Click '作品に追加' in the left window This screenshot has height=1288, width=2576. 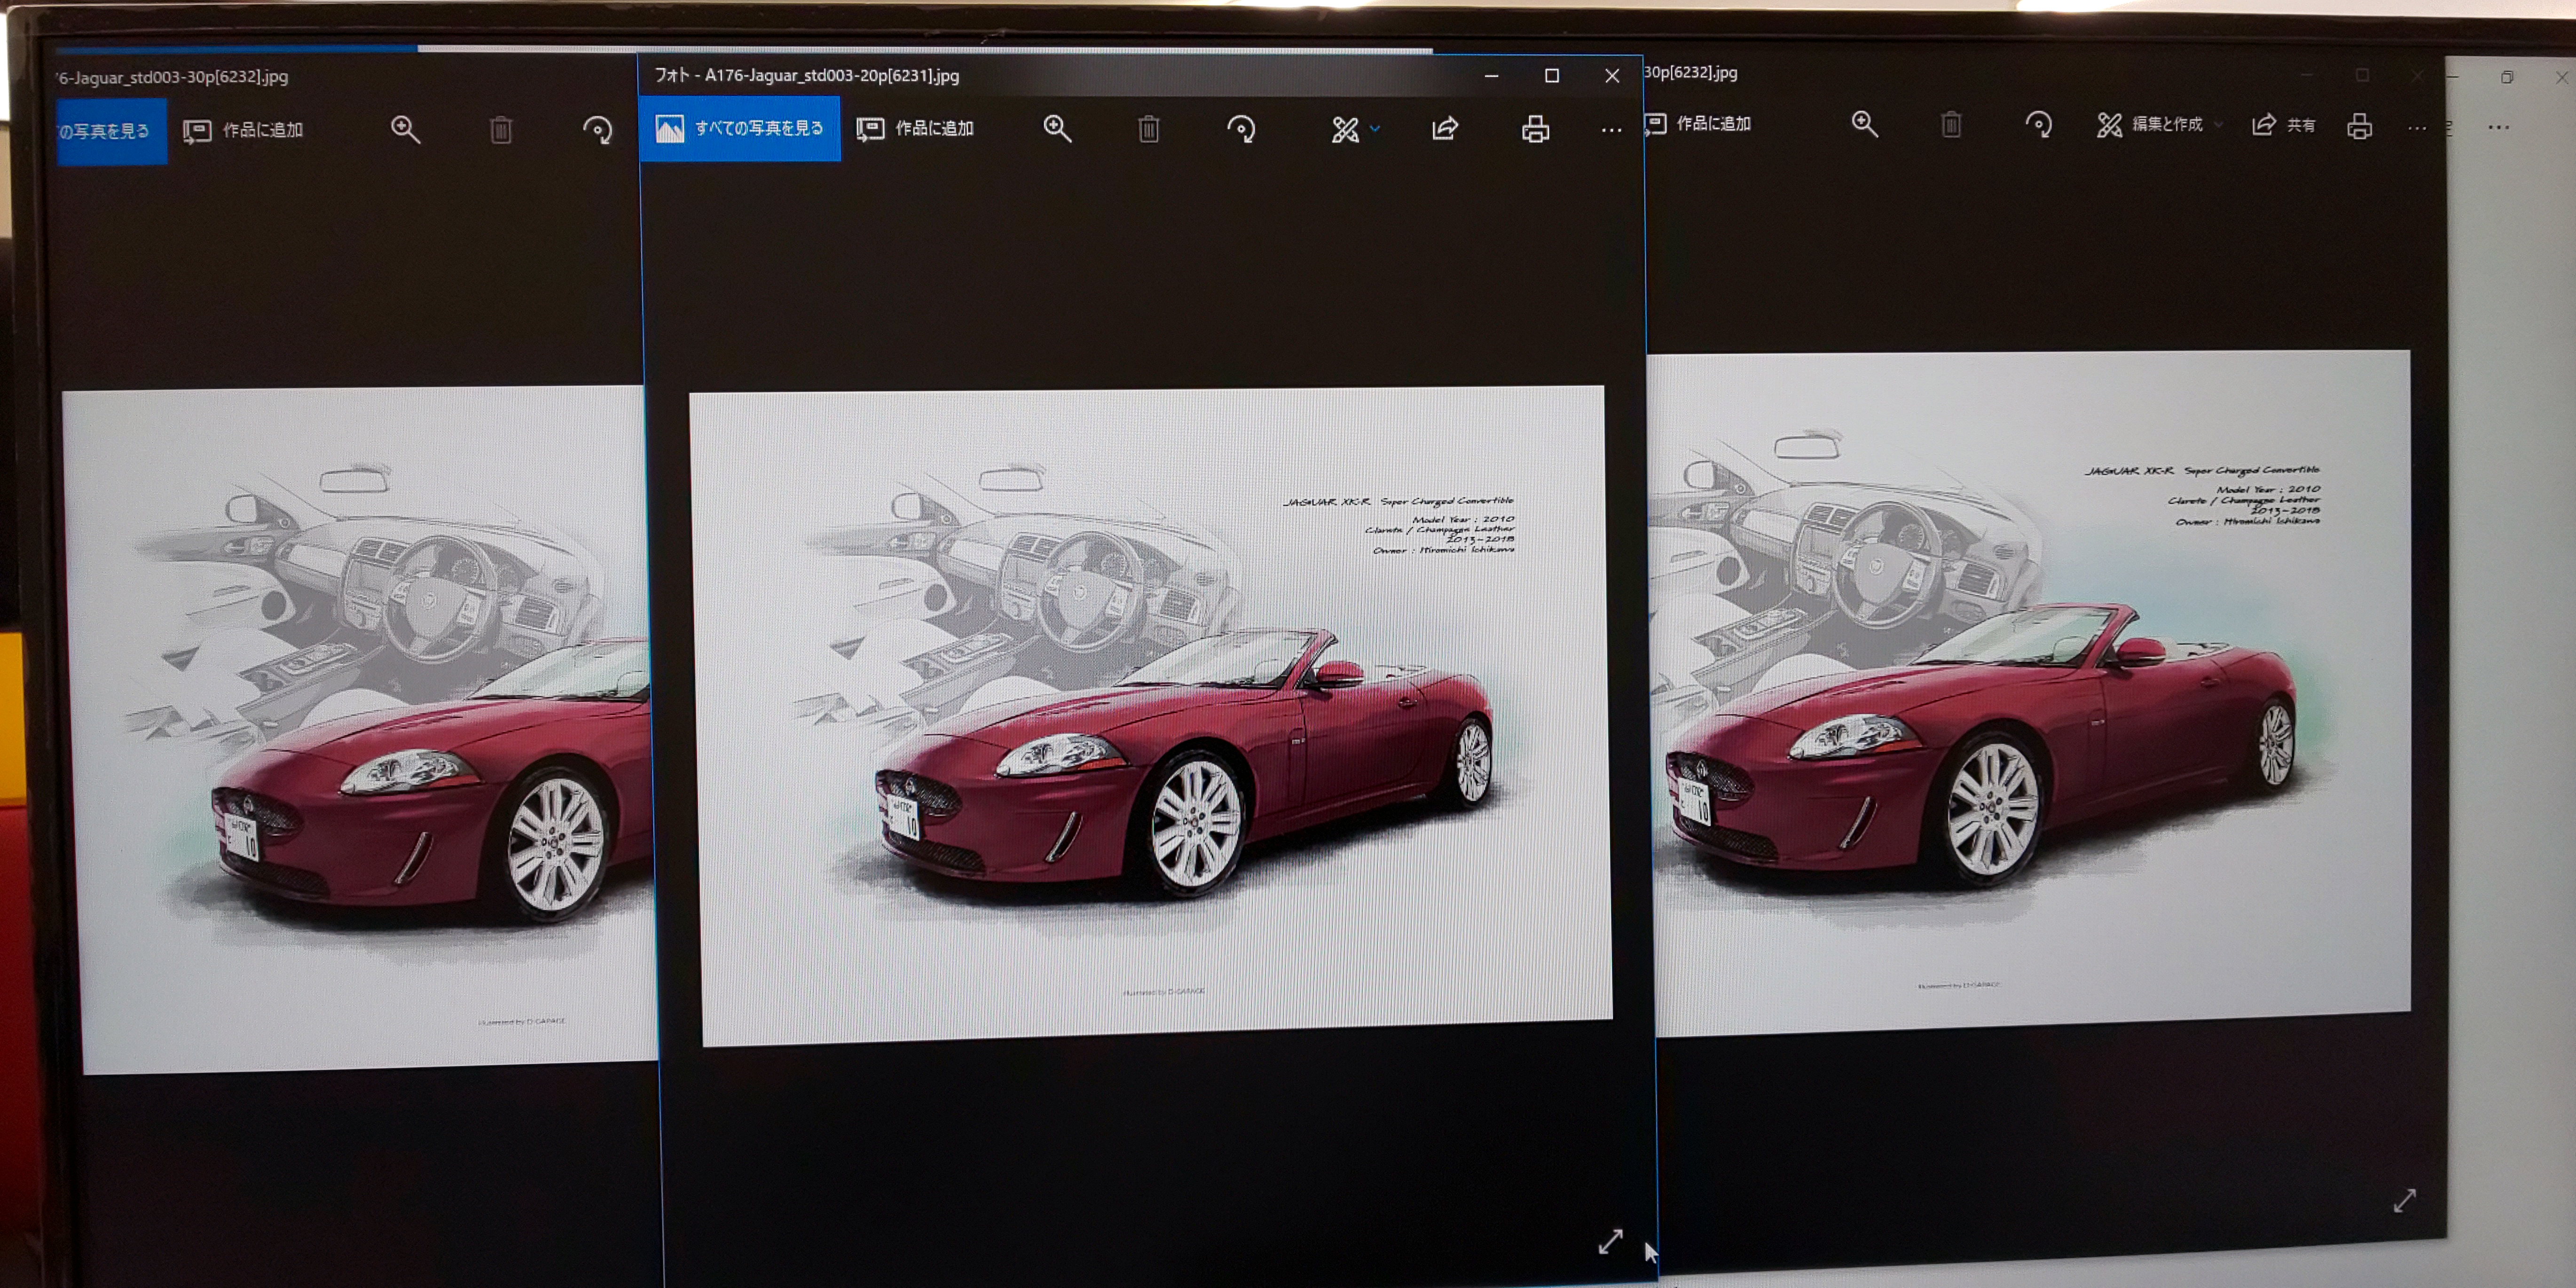coord(243,130)
